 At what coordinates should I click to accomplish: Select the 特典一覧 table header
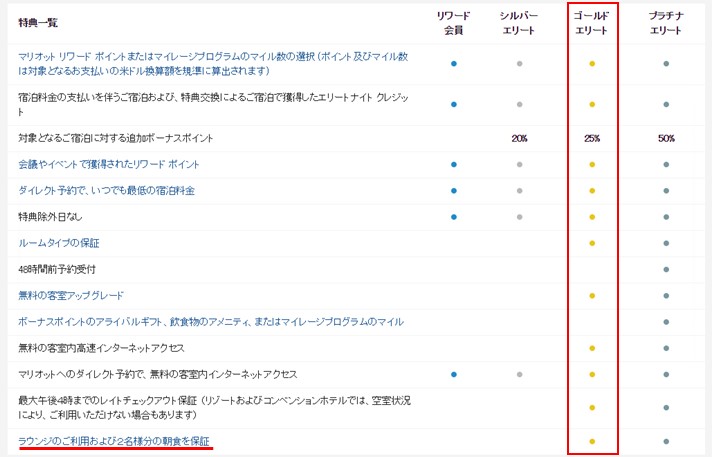(38, 23)
